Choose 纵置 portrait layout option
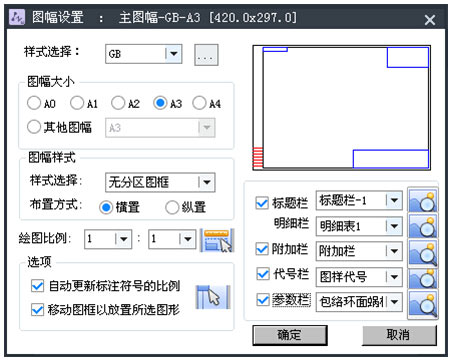This screenshot has height=362, width=452. click(172, 207)
